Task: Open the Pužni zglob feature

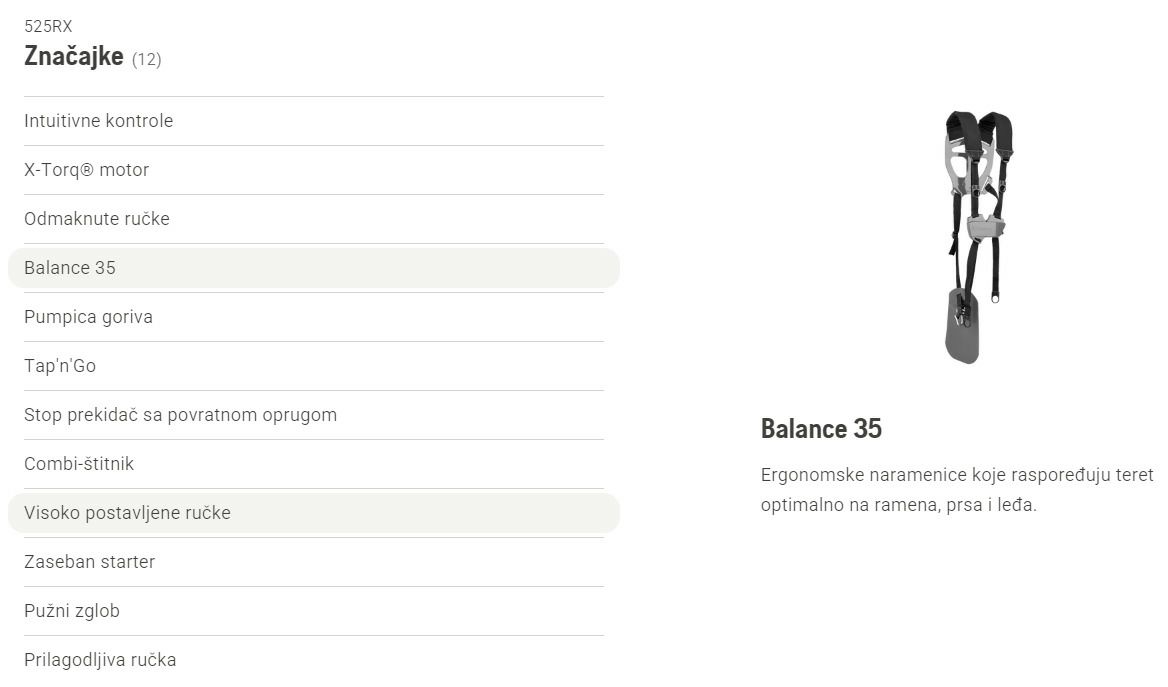Action: tap(314, 611)
